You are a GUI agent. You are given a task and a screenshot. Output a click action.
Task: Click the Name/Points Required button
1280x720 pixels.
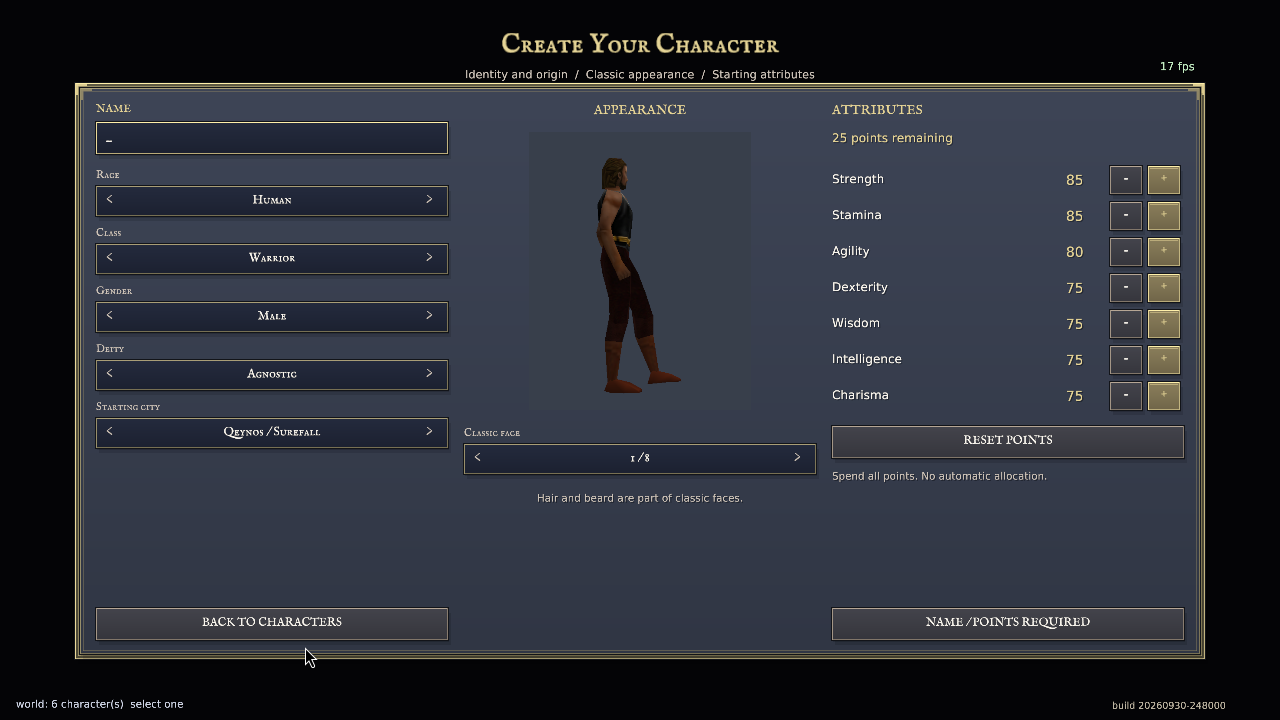pyautogui.click(x=1008, y=623)
